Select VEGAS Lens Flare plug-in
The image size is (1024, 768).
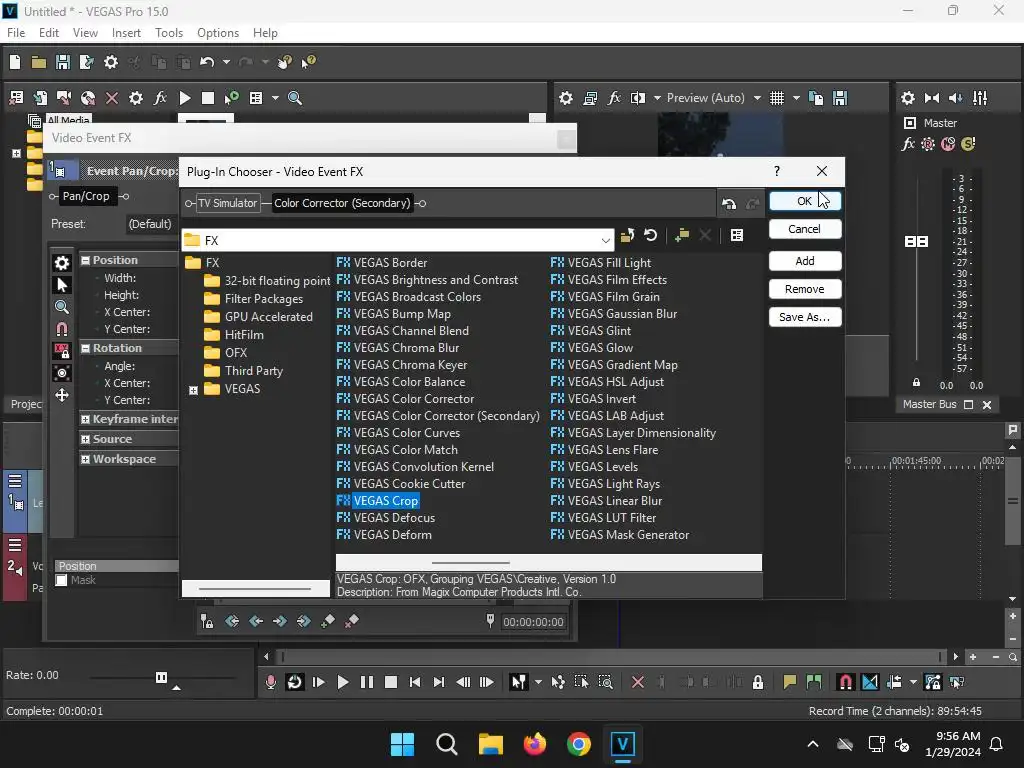point(613,450)
